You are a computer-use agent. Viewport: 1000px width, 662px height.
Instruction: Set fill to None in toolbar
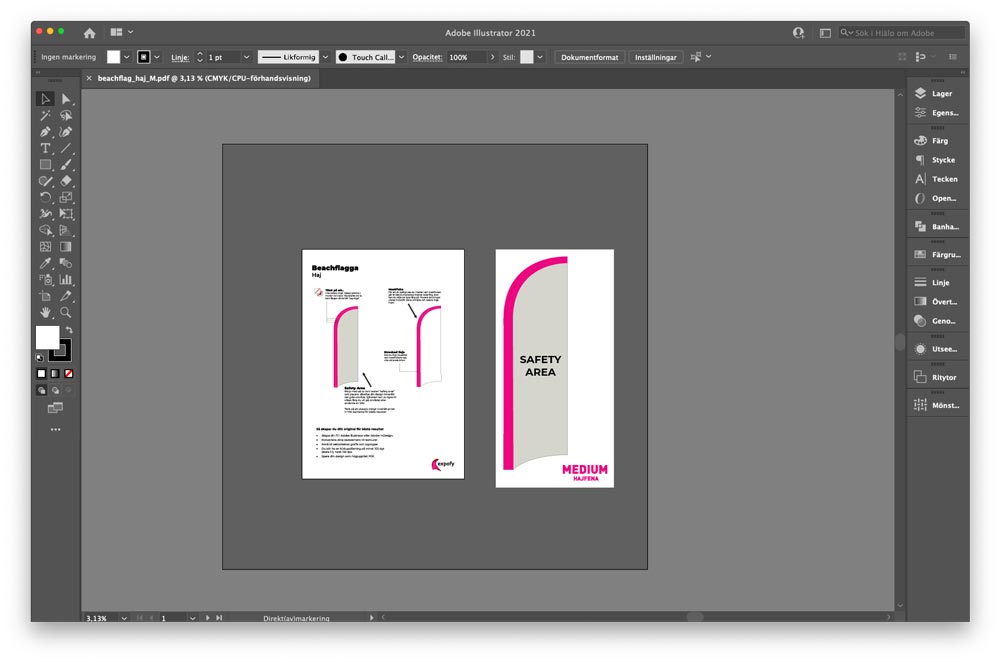point(68,373)
